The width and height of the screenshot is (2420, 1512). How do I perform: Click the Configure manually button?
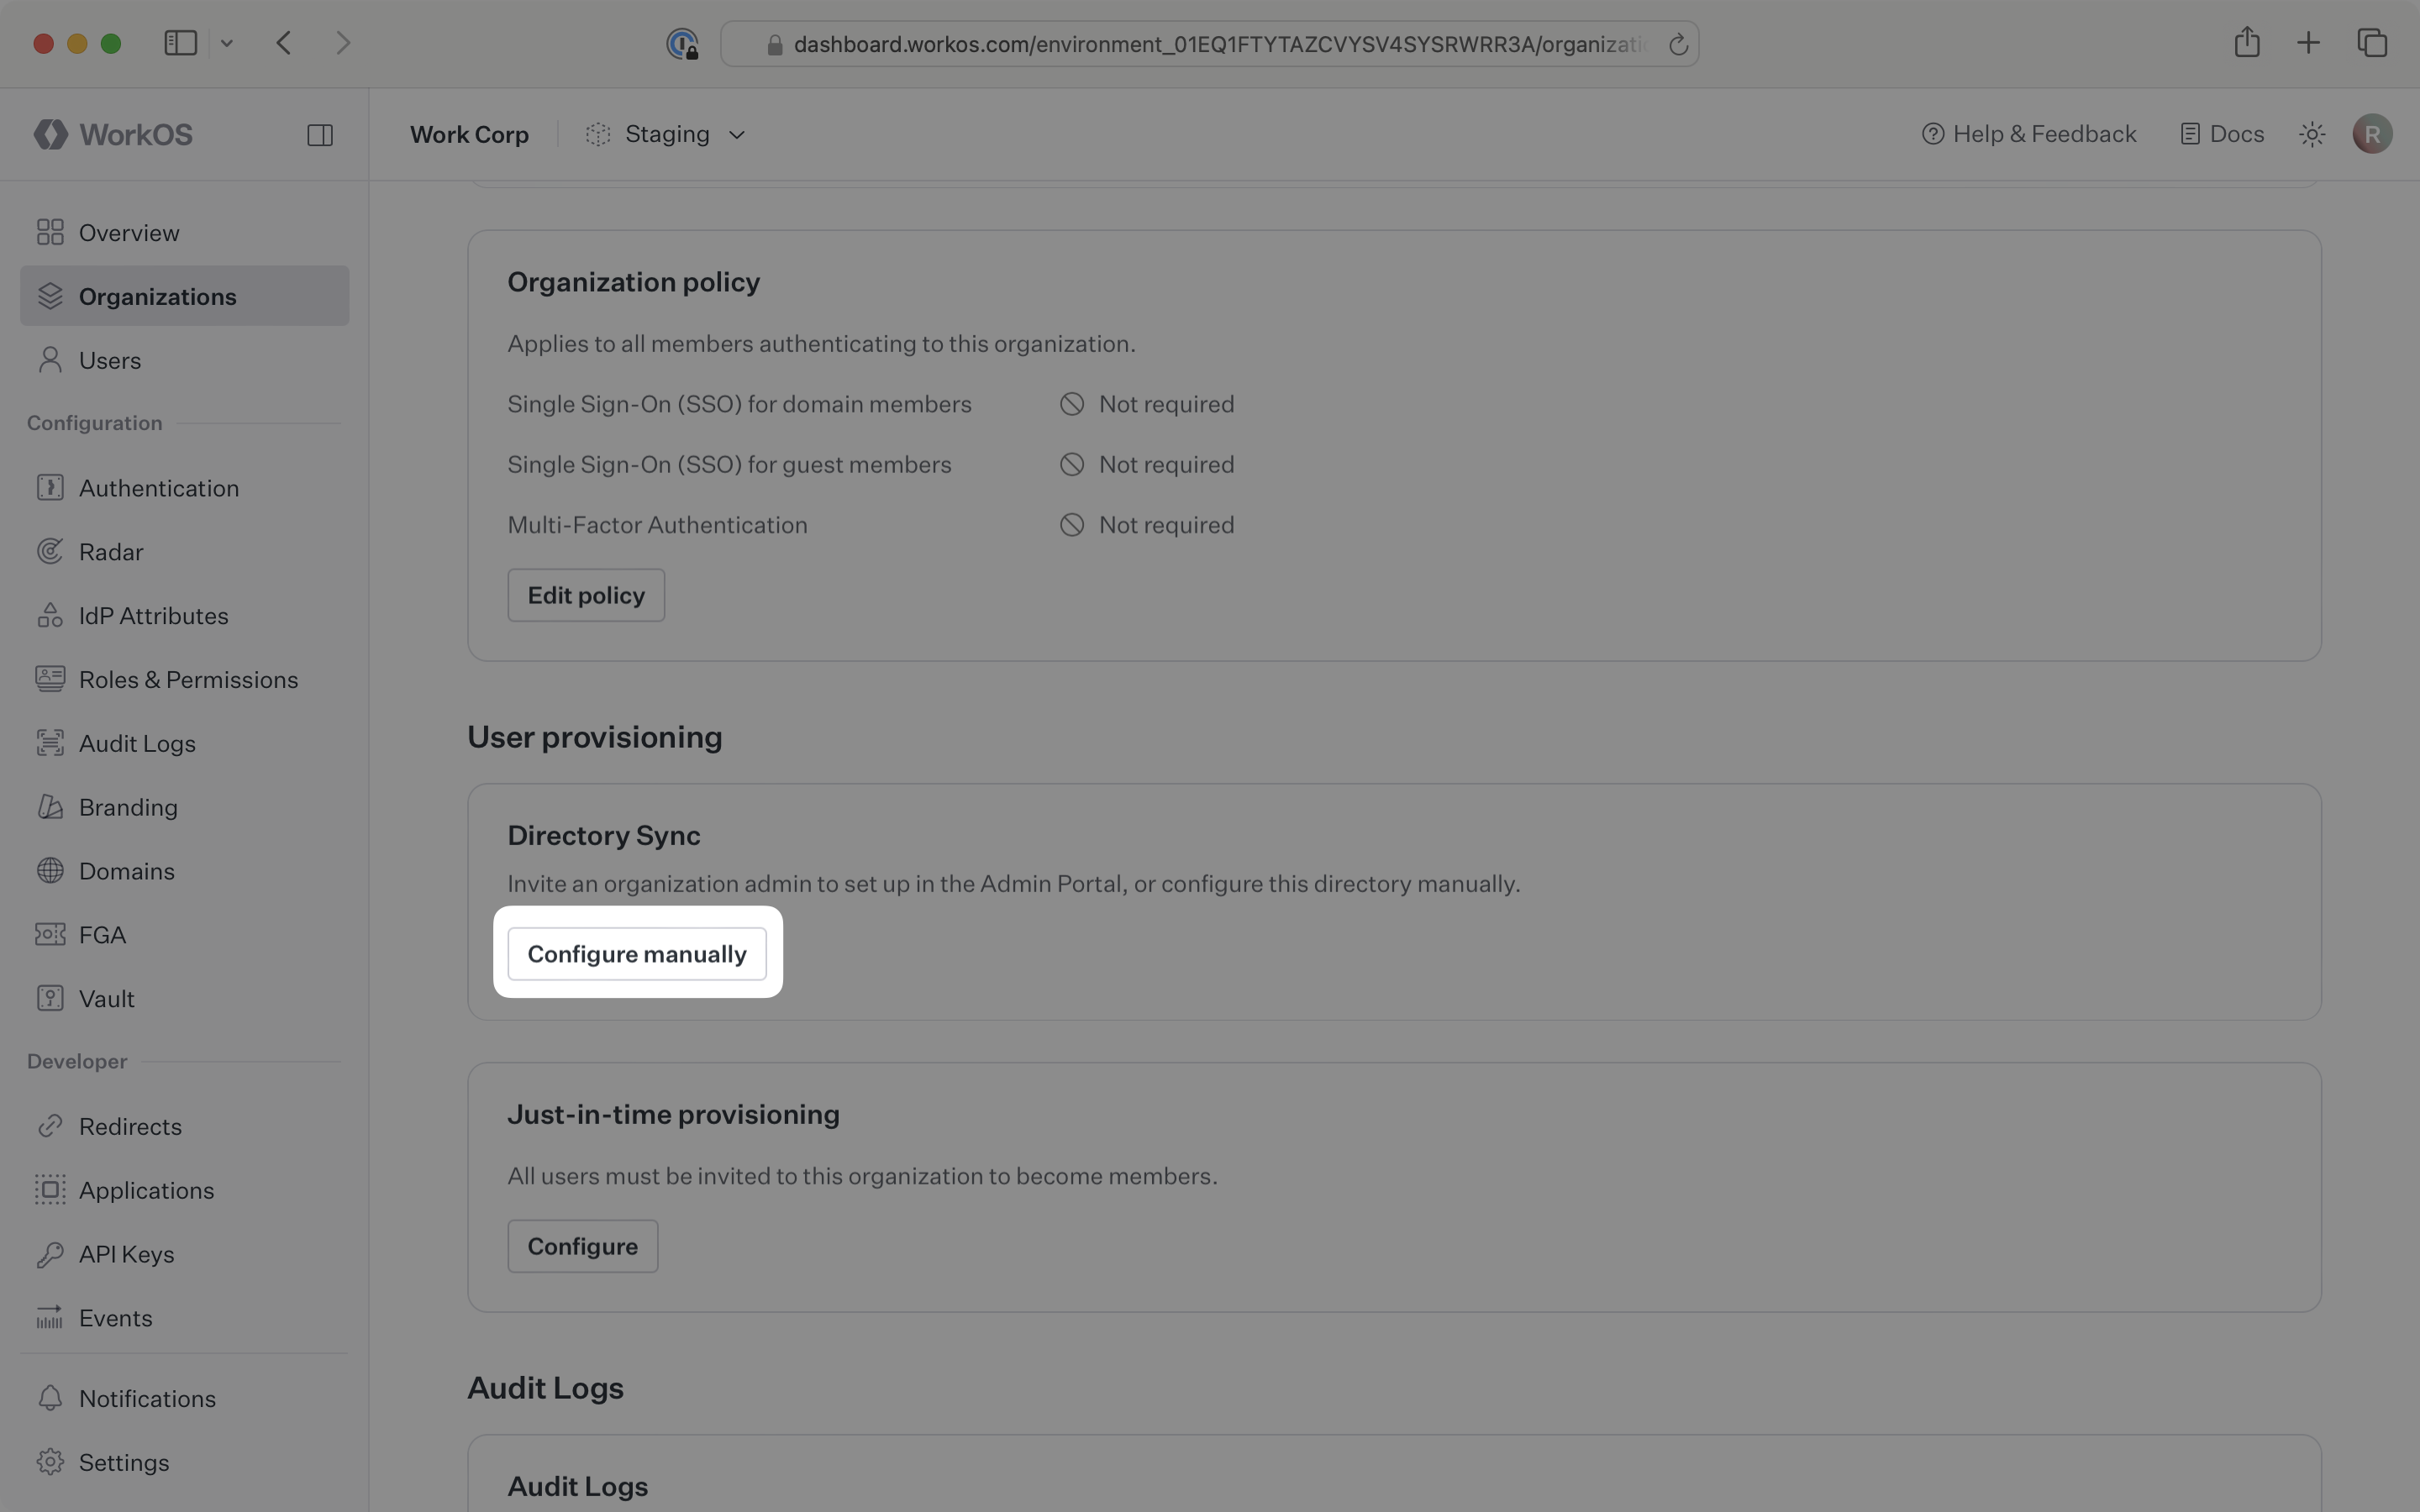(x=637, y=954)
